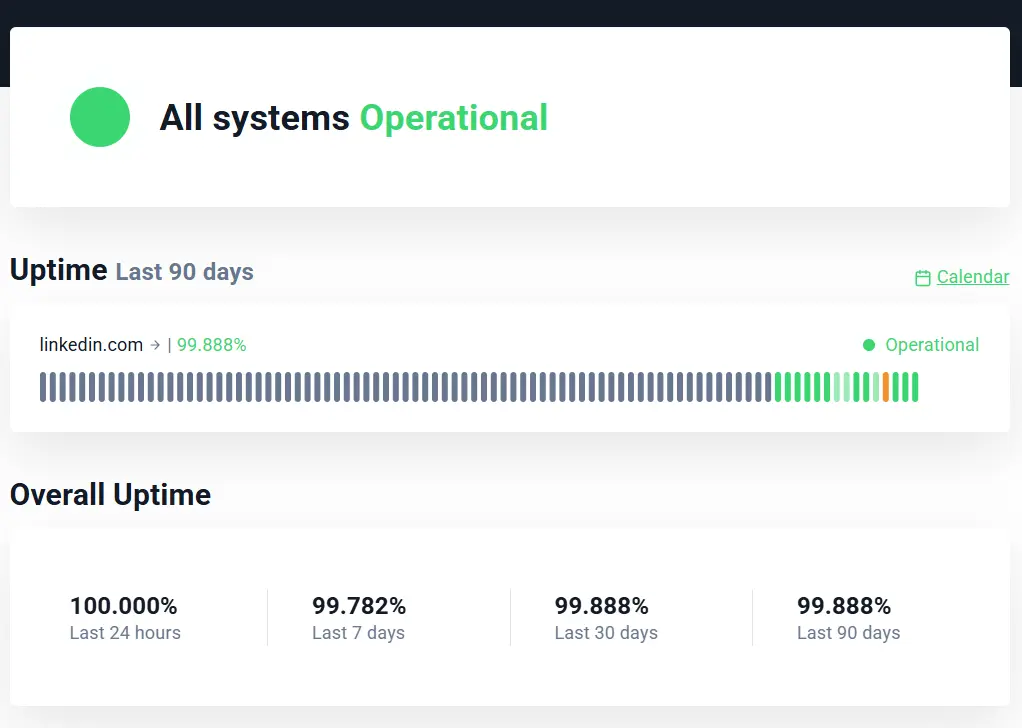Viewport: 1022px width, 728px height.
Task: Click the first gray bar in uptime chart
Action: [x=43, y=387]
